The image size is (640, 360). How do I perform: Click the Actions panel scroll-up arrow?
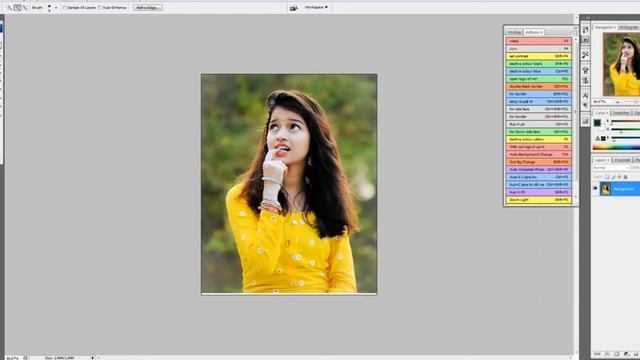click(x=576, y=40)
